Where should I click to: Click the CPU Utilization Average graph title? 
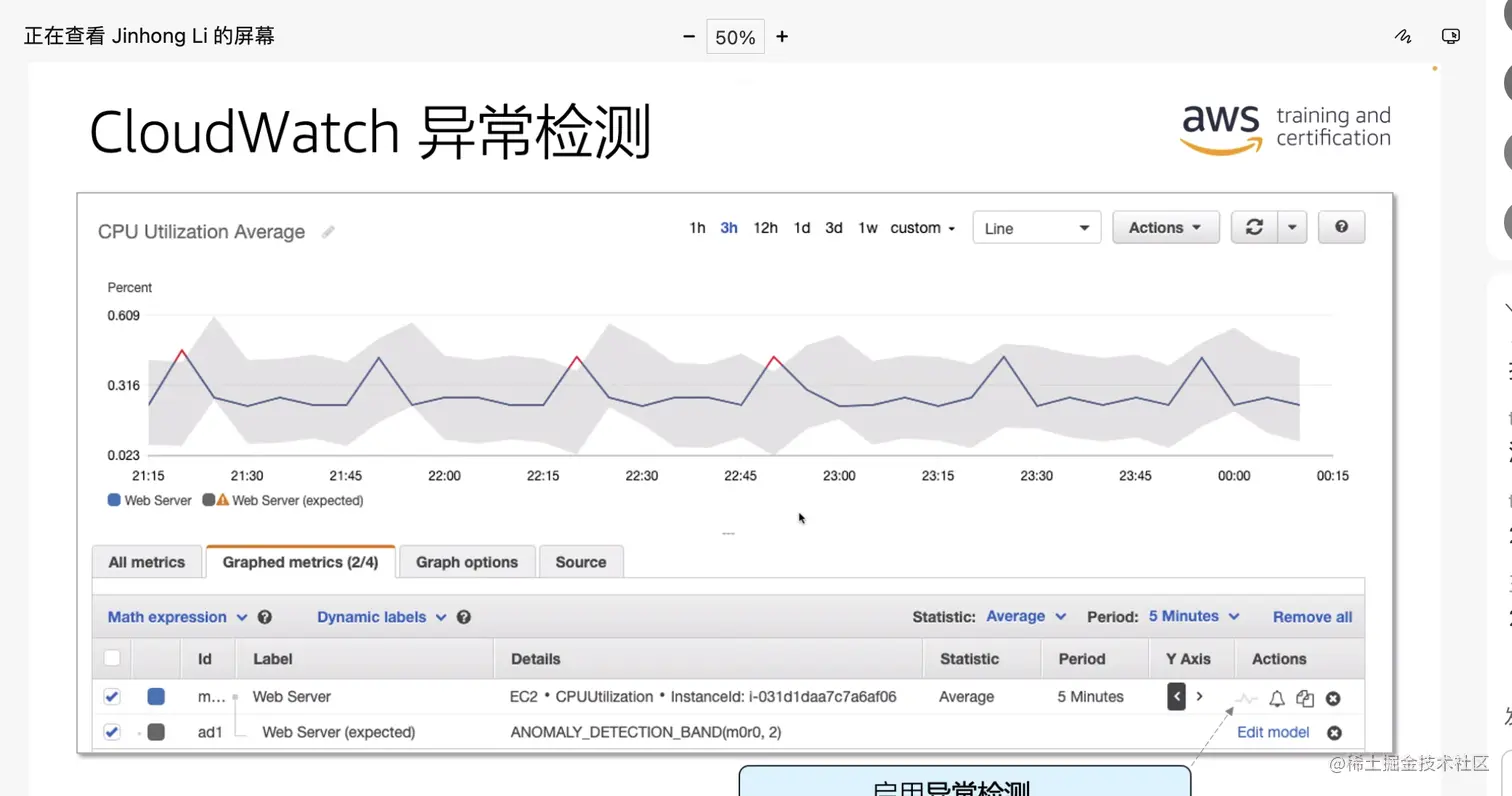pos(201,232)
